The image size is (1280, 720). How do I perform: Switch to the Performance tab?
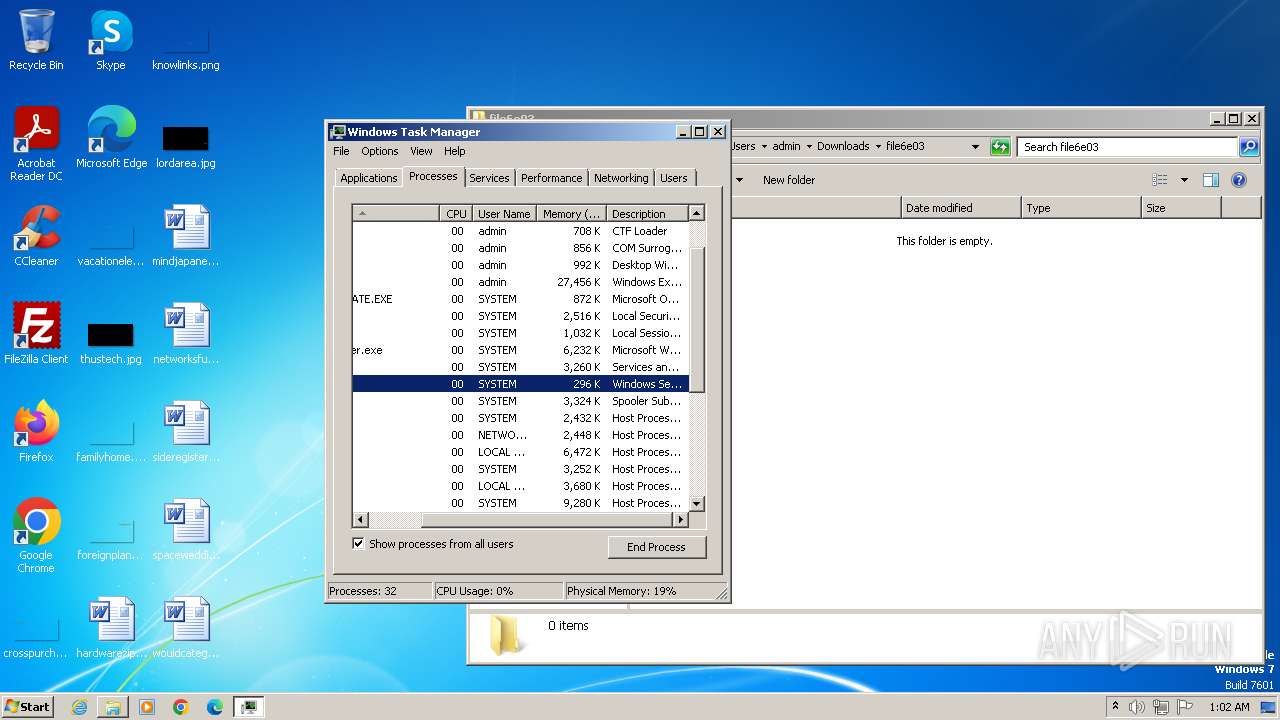[x=551, y=178]
